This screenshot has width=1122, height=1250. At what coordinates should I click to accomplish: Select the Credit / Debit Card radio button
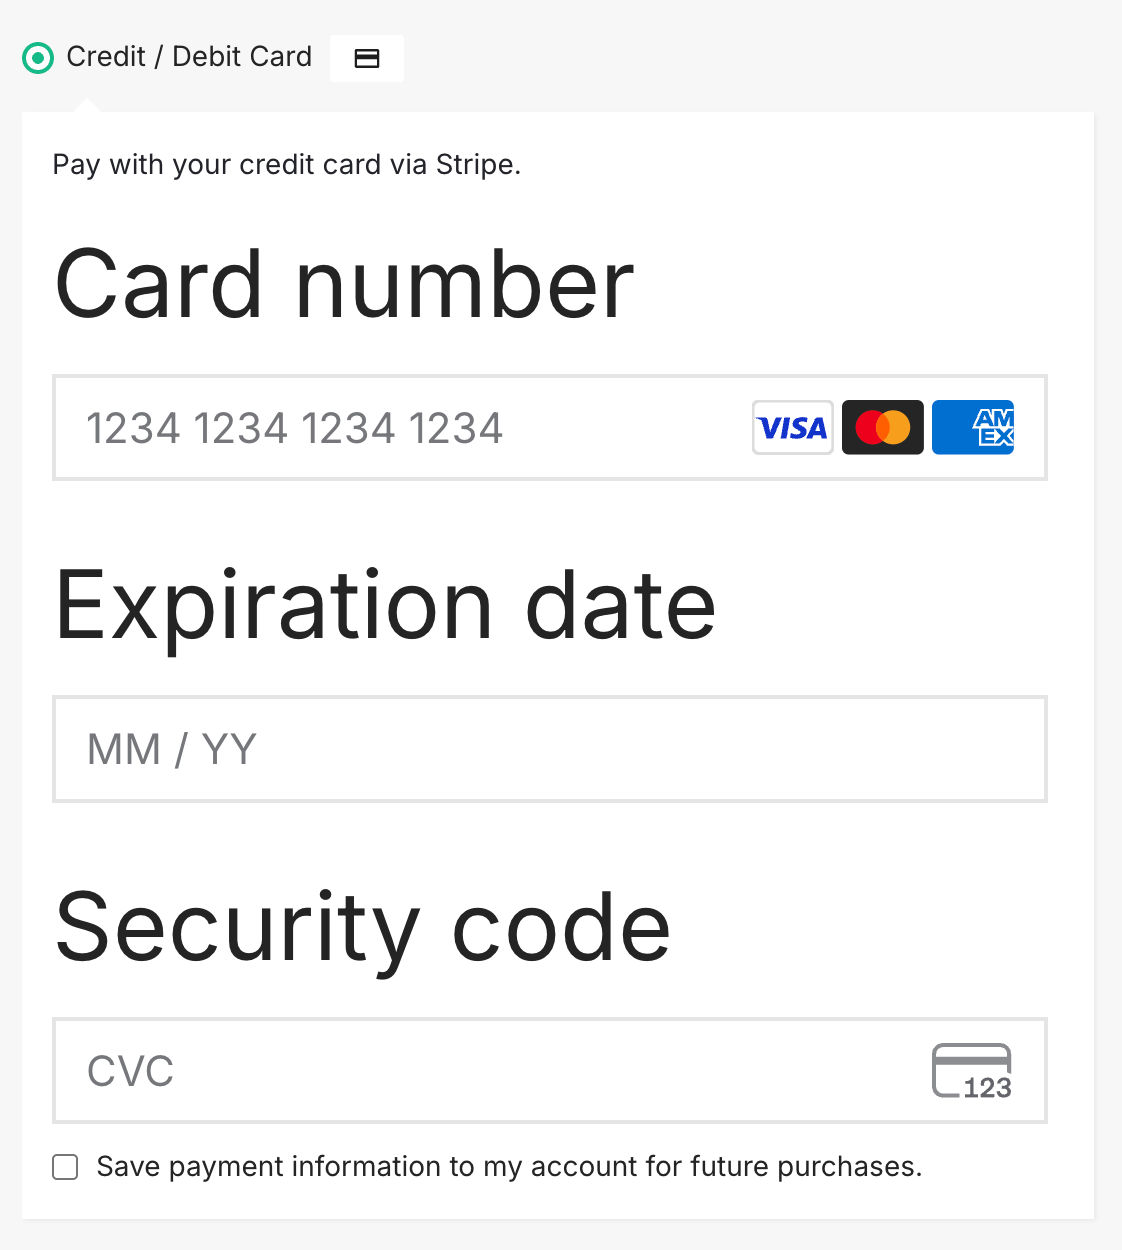[38, 58]
